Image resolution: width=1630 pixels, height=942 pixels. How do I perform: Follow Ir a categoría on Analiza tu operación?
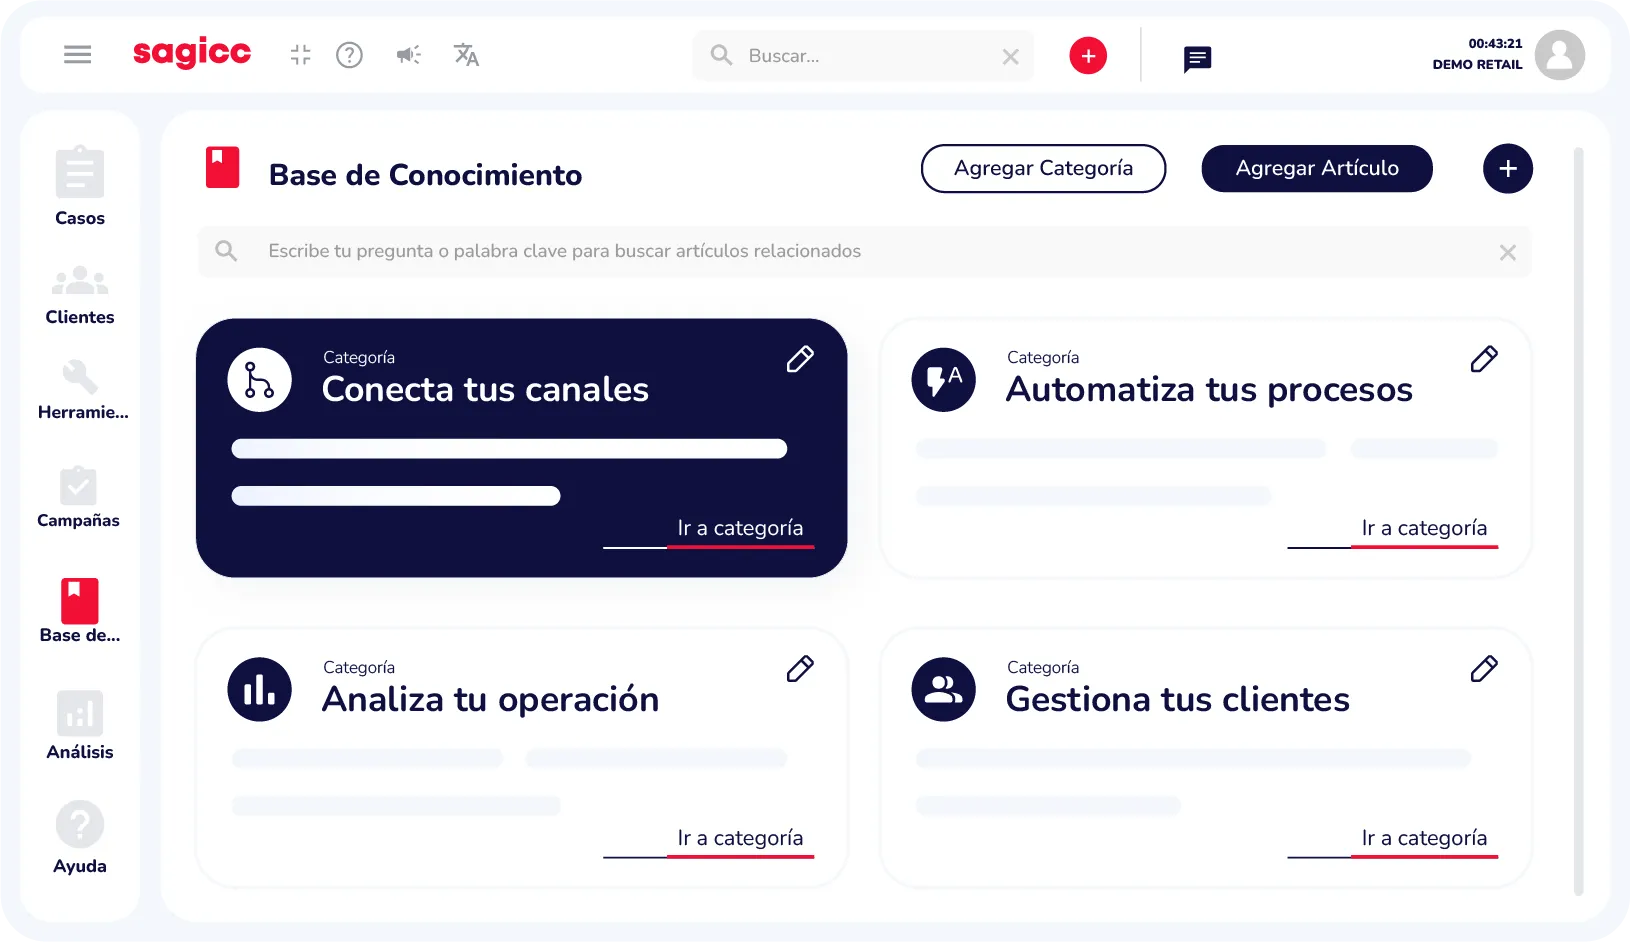tap(741, 838)
